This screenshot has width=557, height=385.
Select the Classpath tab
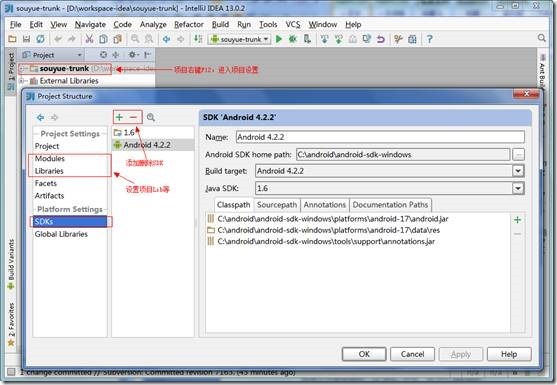click(233, 205)
